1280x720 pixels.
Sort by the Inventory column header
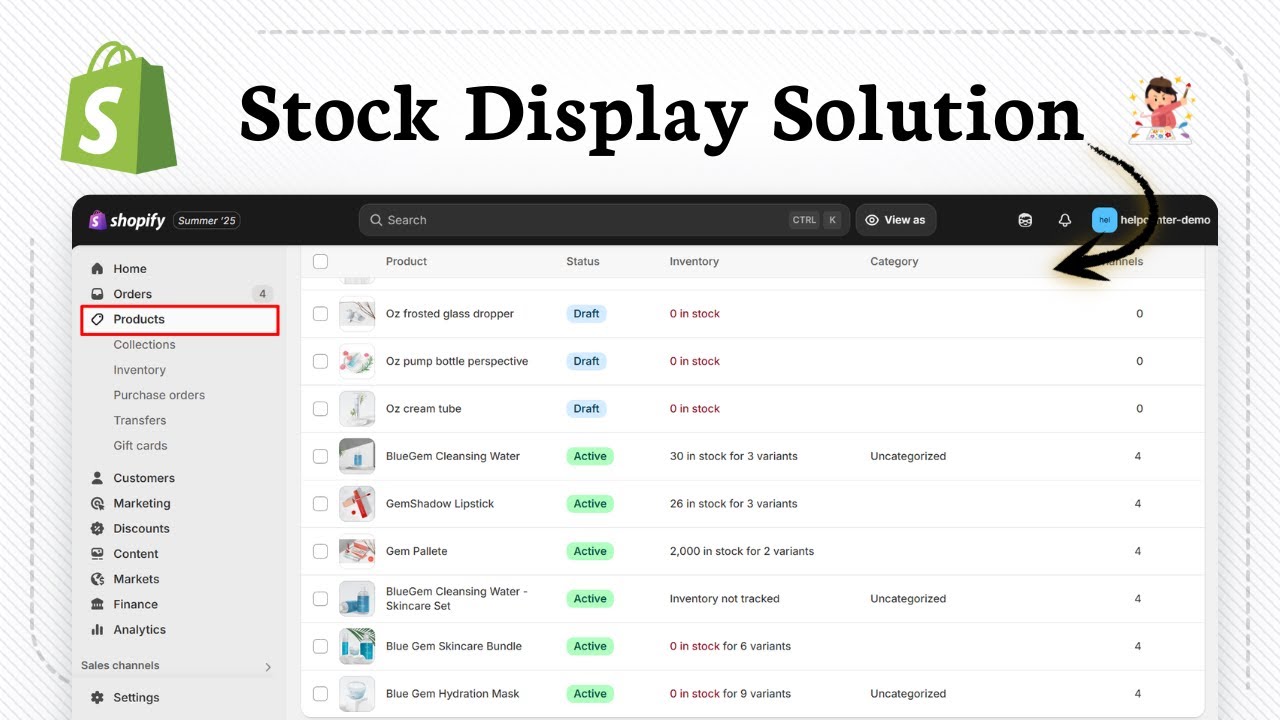click(x=694, y=262)
